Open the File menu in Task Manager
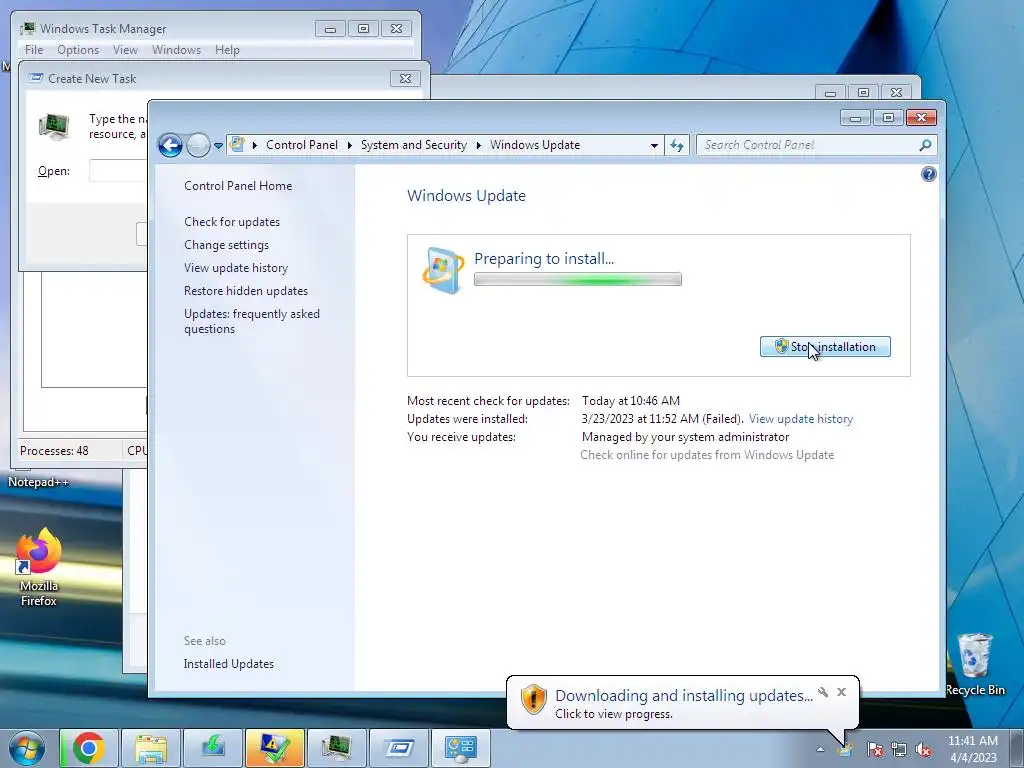The width and height of the screenshot is (1024, 768). pos(34,50)
